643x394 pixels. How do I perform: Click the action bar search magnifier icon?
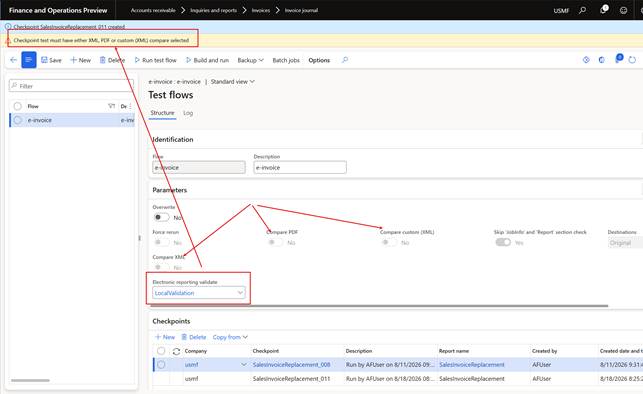pyautogui.click(x=345, y=60)
